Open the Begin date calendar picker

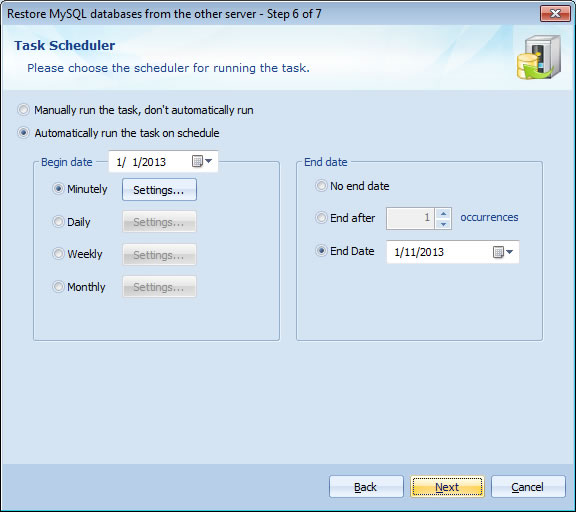pyautogui.click(x=202, y=161)
